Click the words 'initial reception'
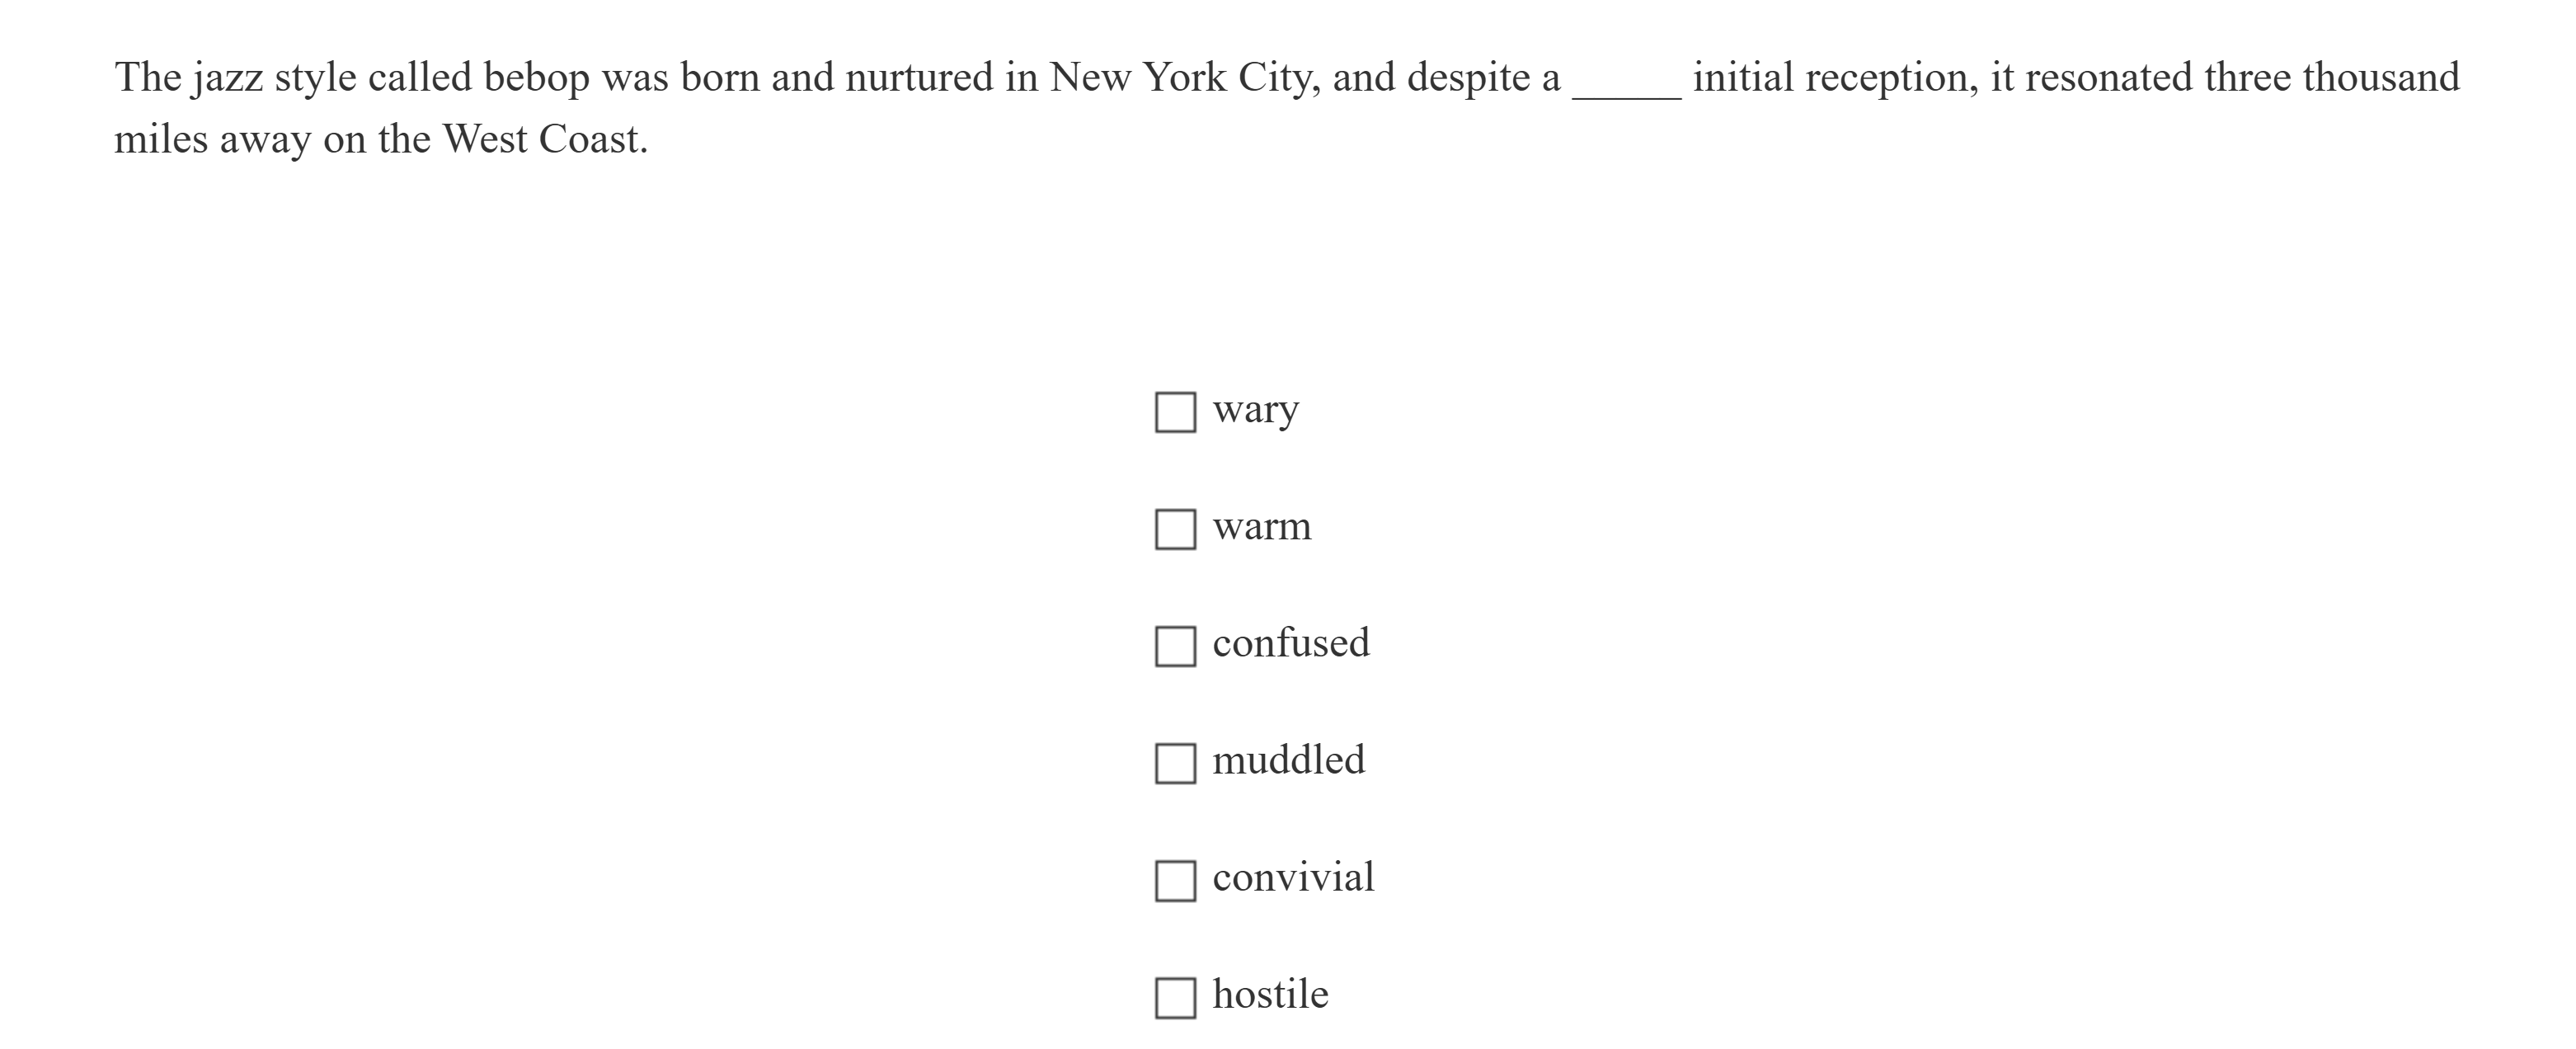 [1834, 78]
